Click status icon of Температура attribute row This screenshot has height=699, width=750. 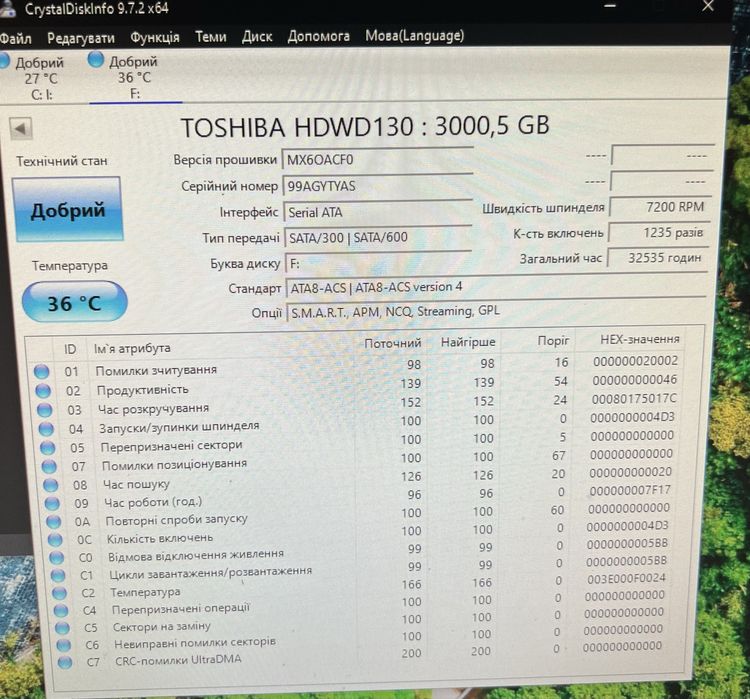point(59,593)
